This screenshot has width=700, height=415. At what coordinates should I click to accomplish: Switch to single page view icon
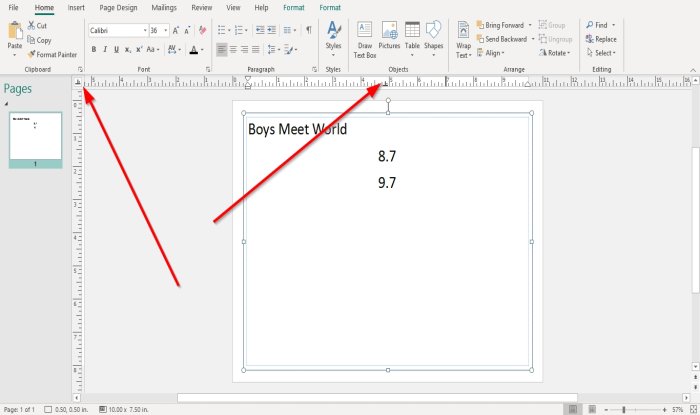pos(572,409)
